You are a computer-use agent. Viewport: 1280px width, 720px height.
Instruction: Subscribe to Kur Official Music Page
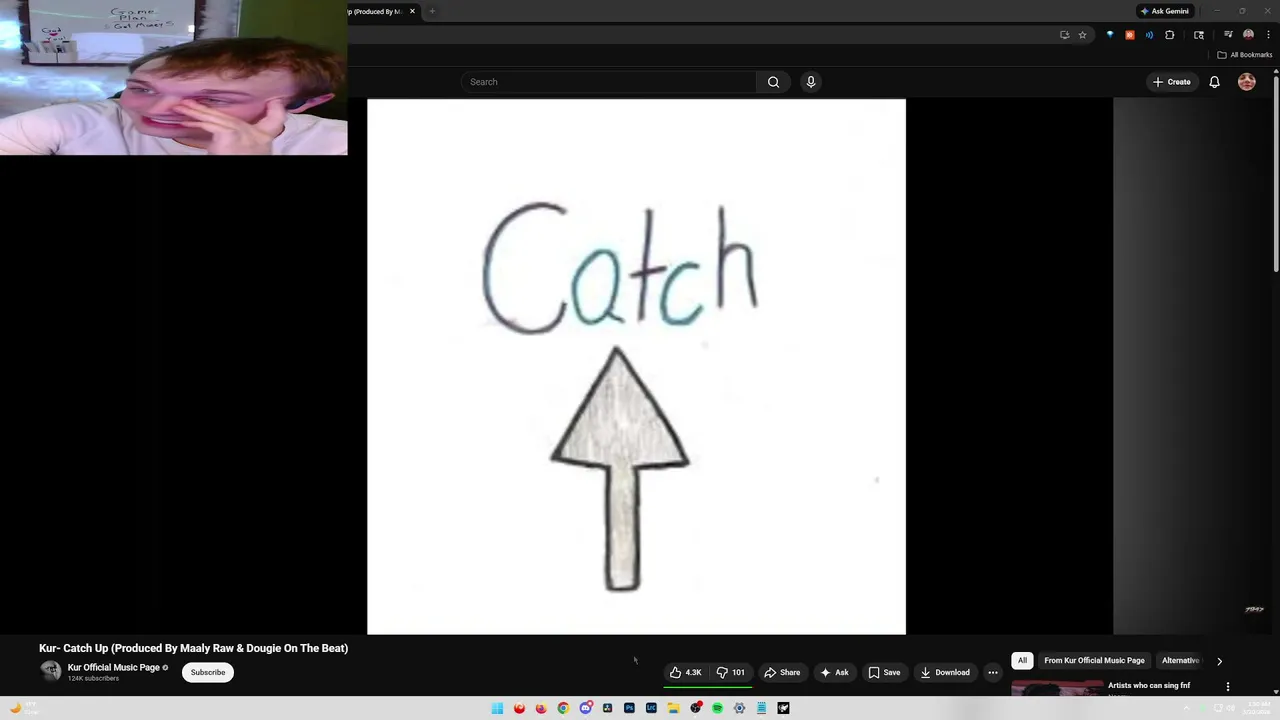tap(208, 672)
